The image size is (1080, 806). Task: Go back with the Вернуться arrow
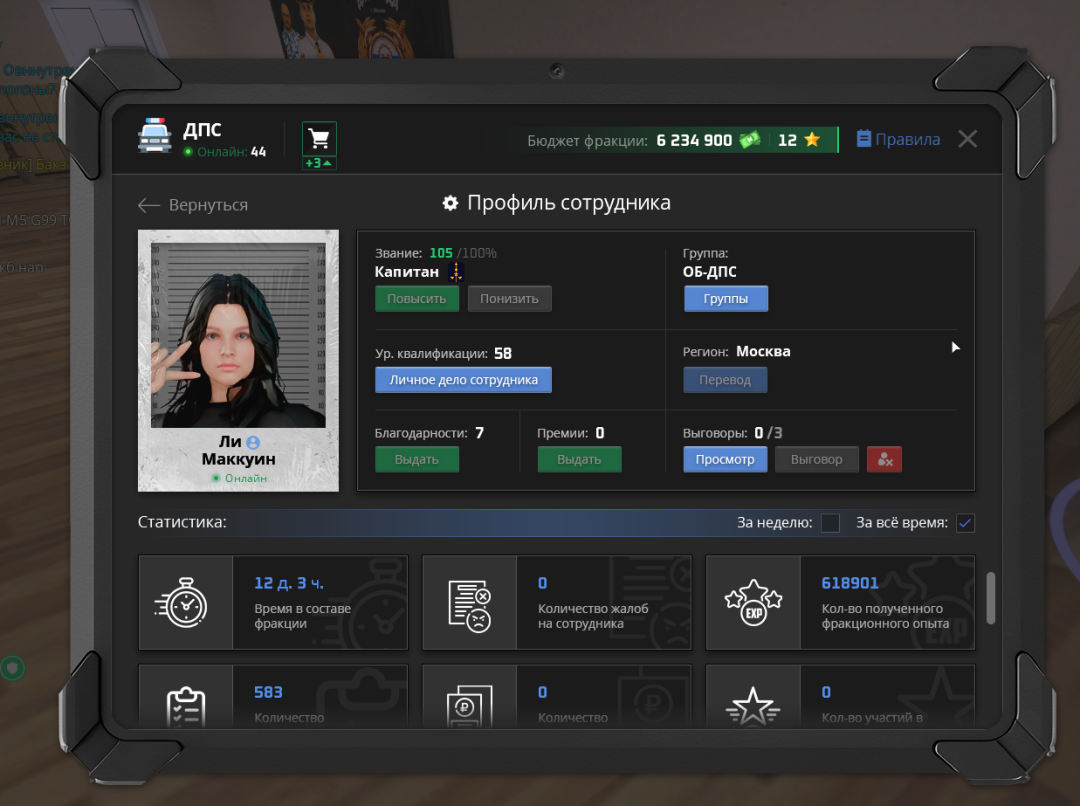click(193, 205)
